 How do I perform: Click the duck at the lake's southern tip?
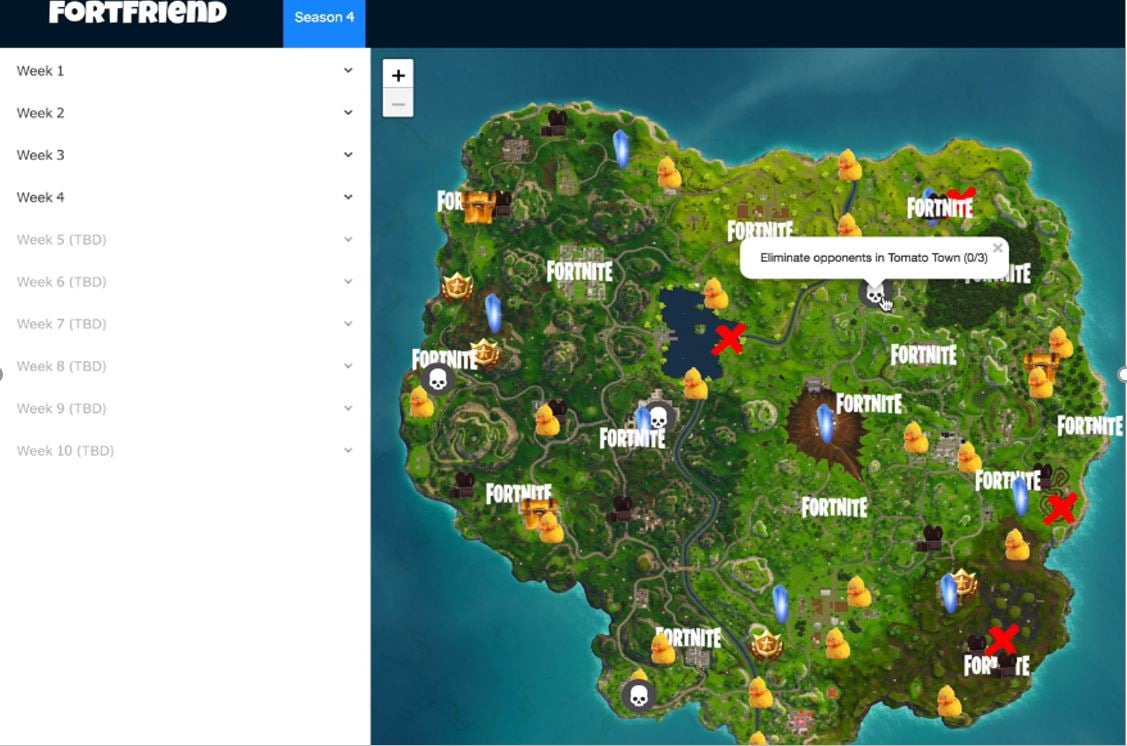pos(694,383)
